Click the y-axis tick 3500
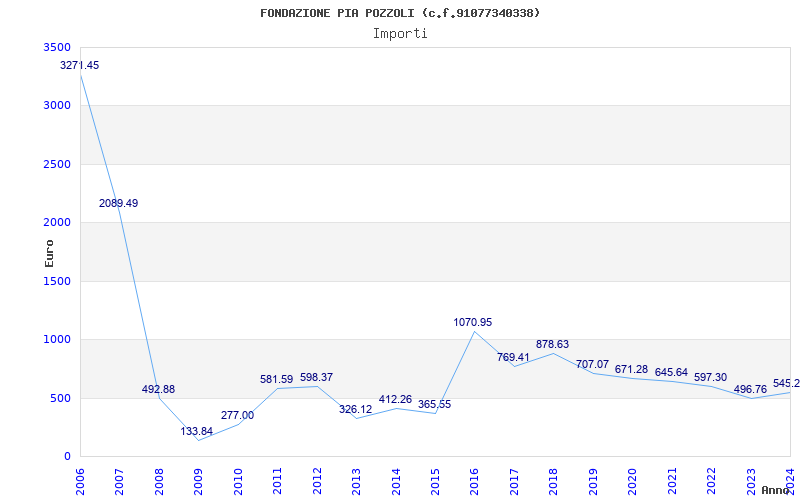Viewport: 800px width, 500px height. pyautogui.click(x=58, y=47)
